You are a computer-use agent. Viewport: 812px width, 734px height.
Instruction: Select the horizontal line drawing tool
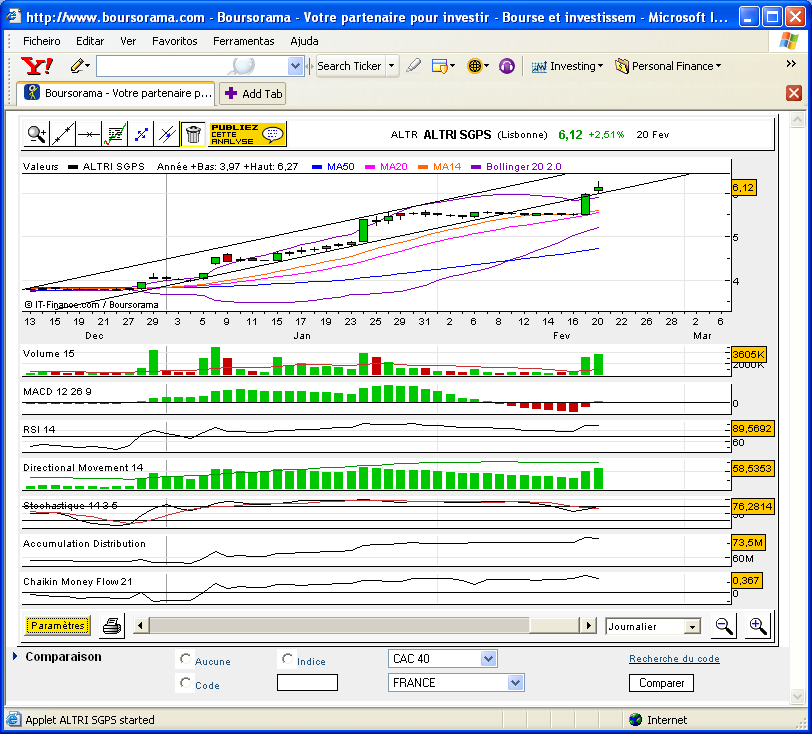[x=89, y=135]
